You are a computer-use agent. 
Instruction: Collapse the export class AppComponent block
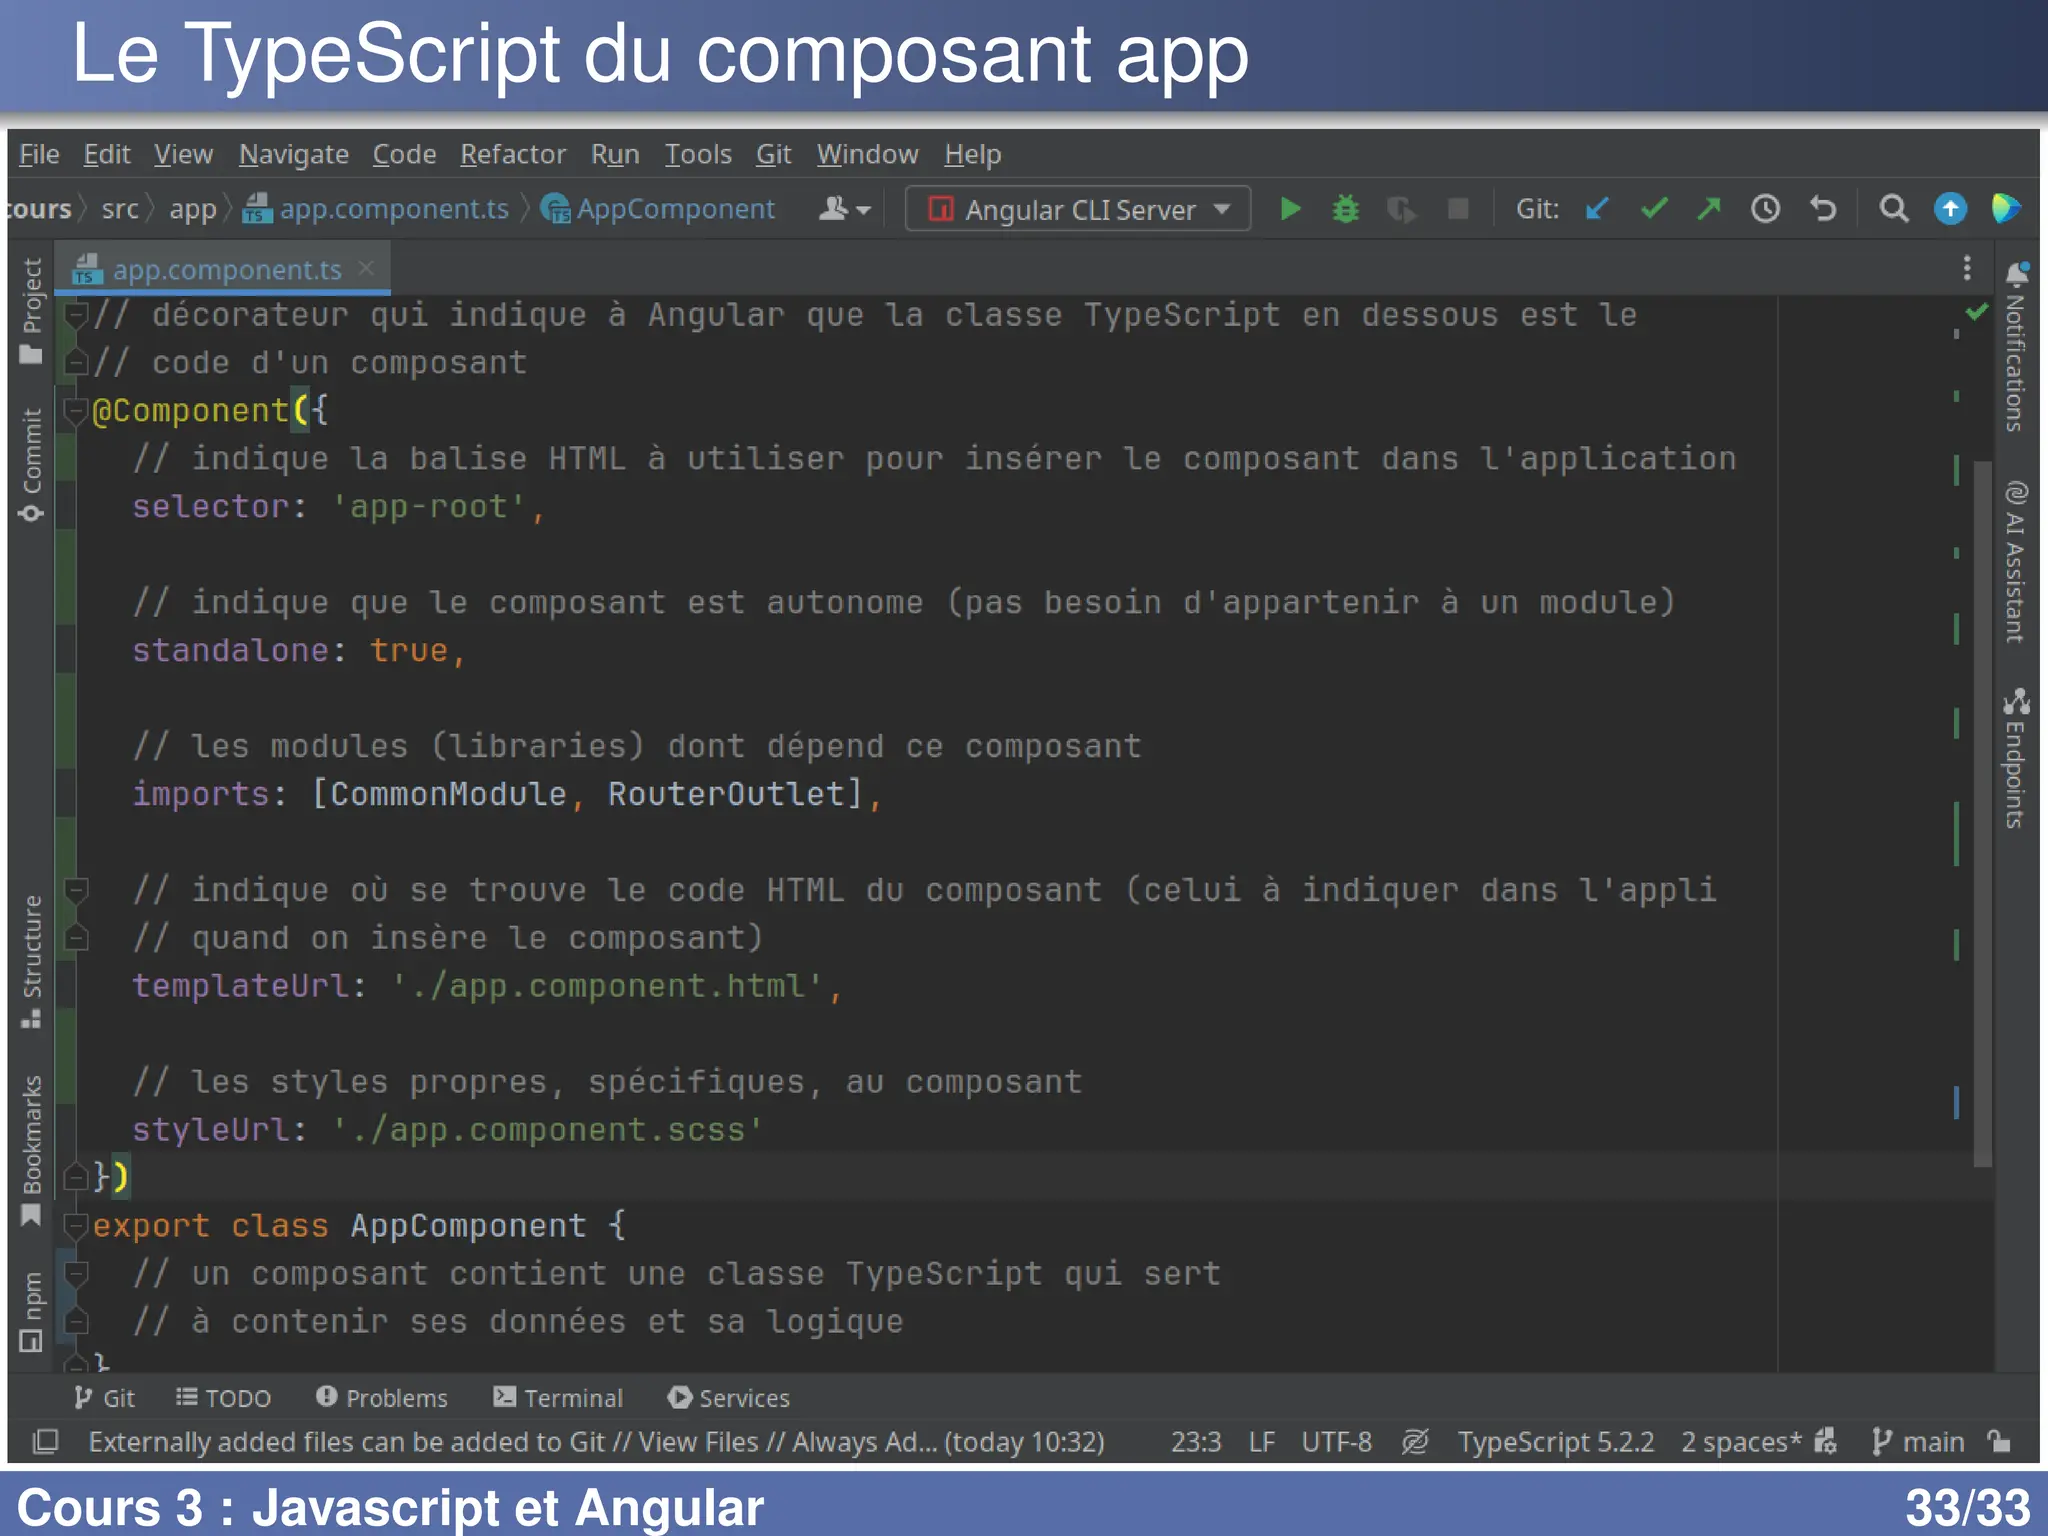click(x=75, y=1225)
